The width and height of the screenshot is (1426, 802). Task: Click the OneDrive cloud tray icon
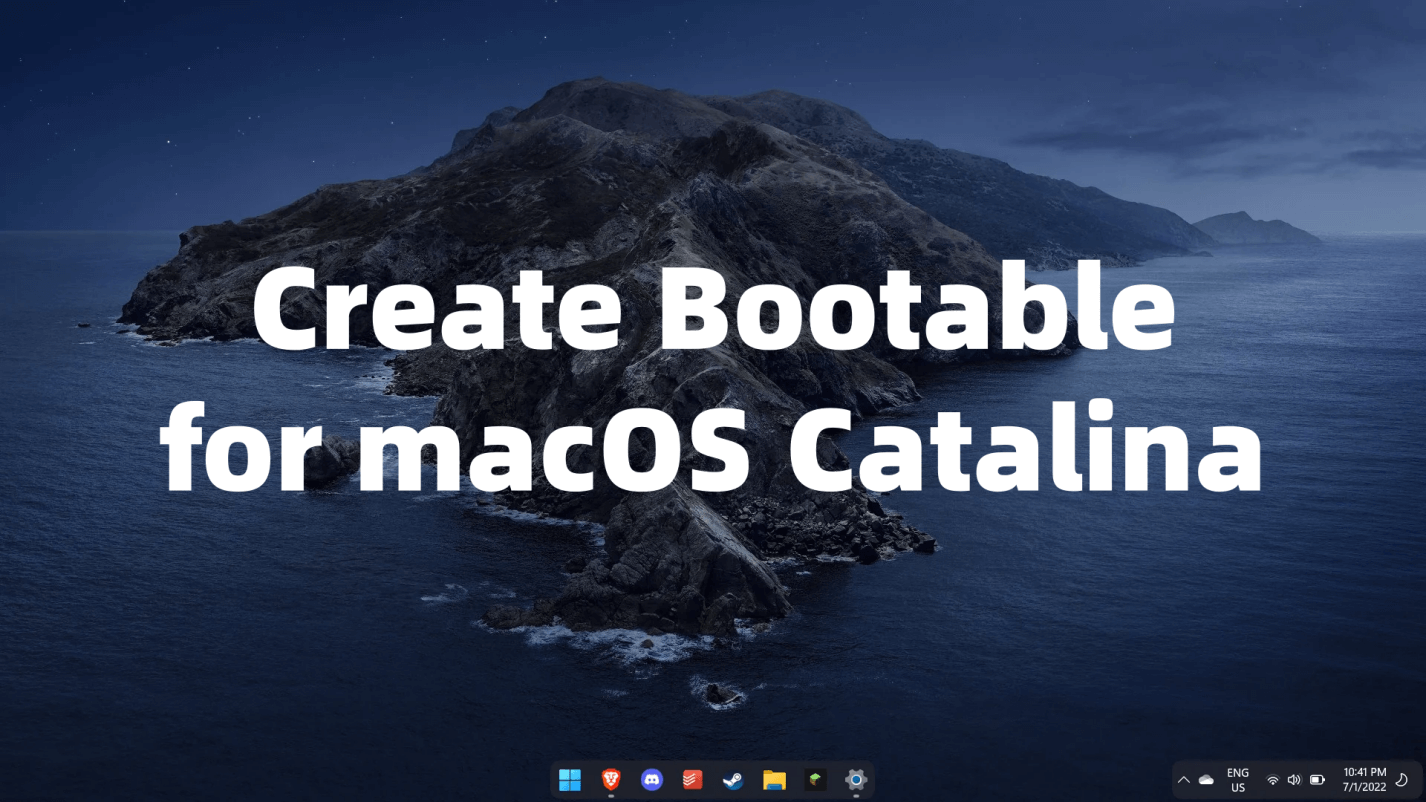(x=1206, y=780)
